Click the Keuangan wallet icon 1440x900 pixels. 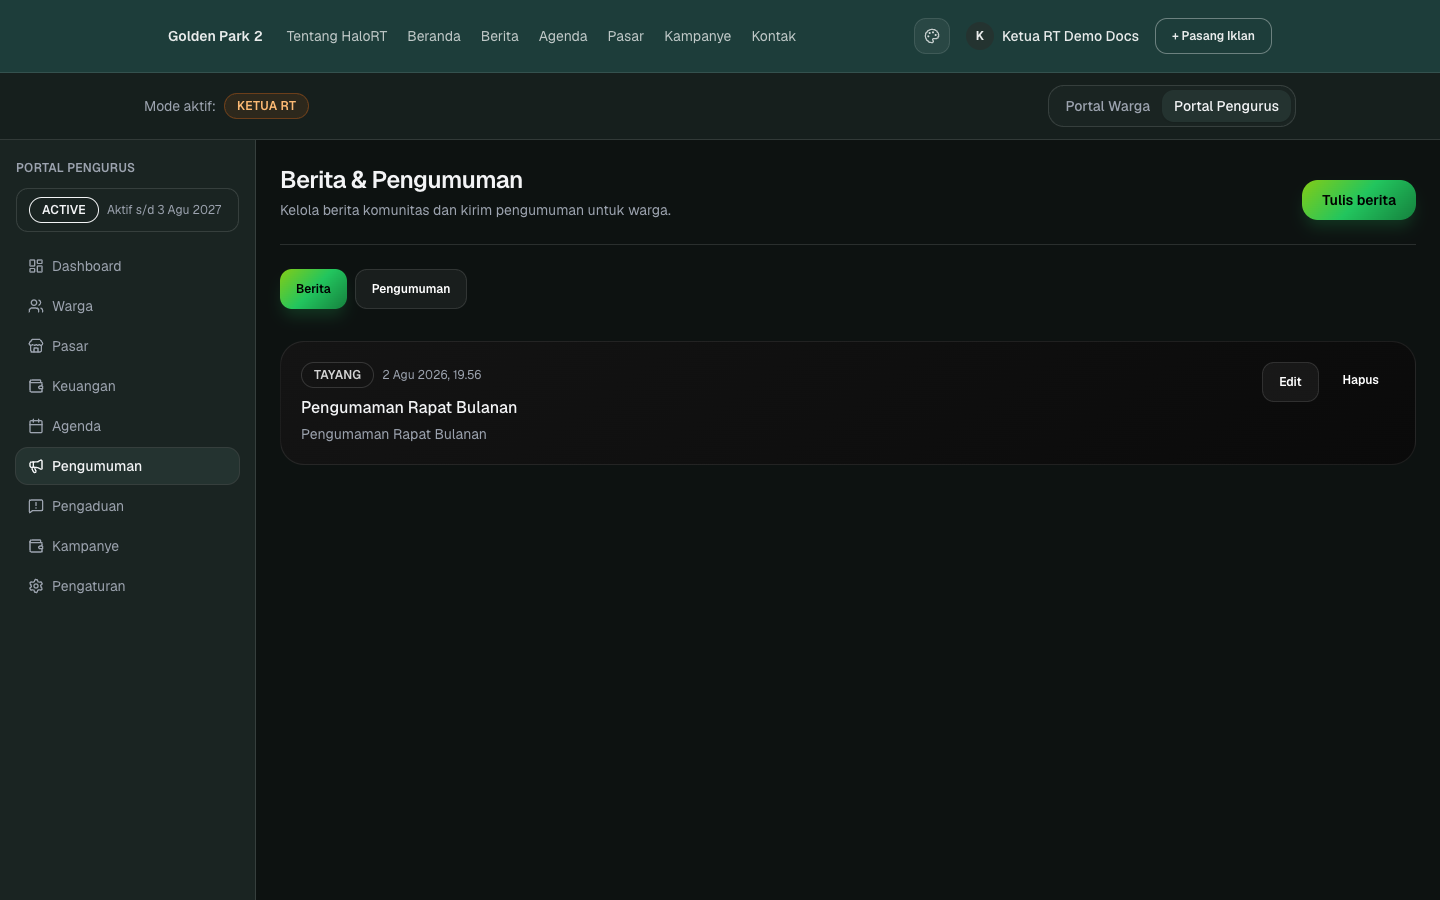36,386
